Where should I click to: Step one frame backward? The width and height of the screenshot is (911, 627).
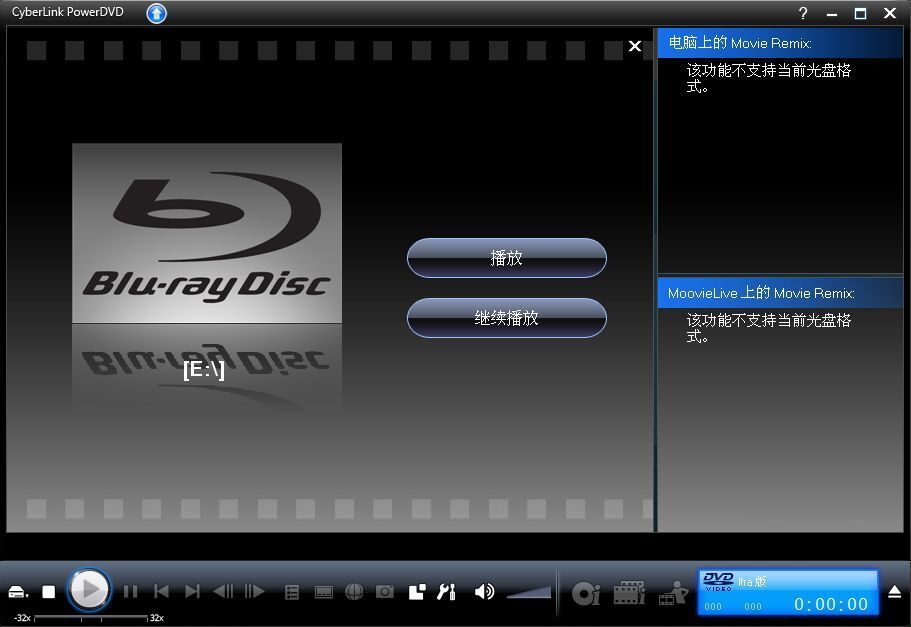point(223,591)
